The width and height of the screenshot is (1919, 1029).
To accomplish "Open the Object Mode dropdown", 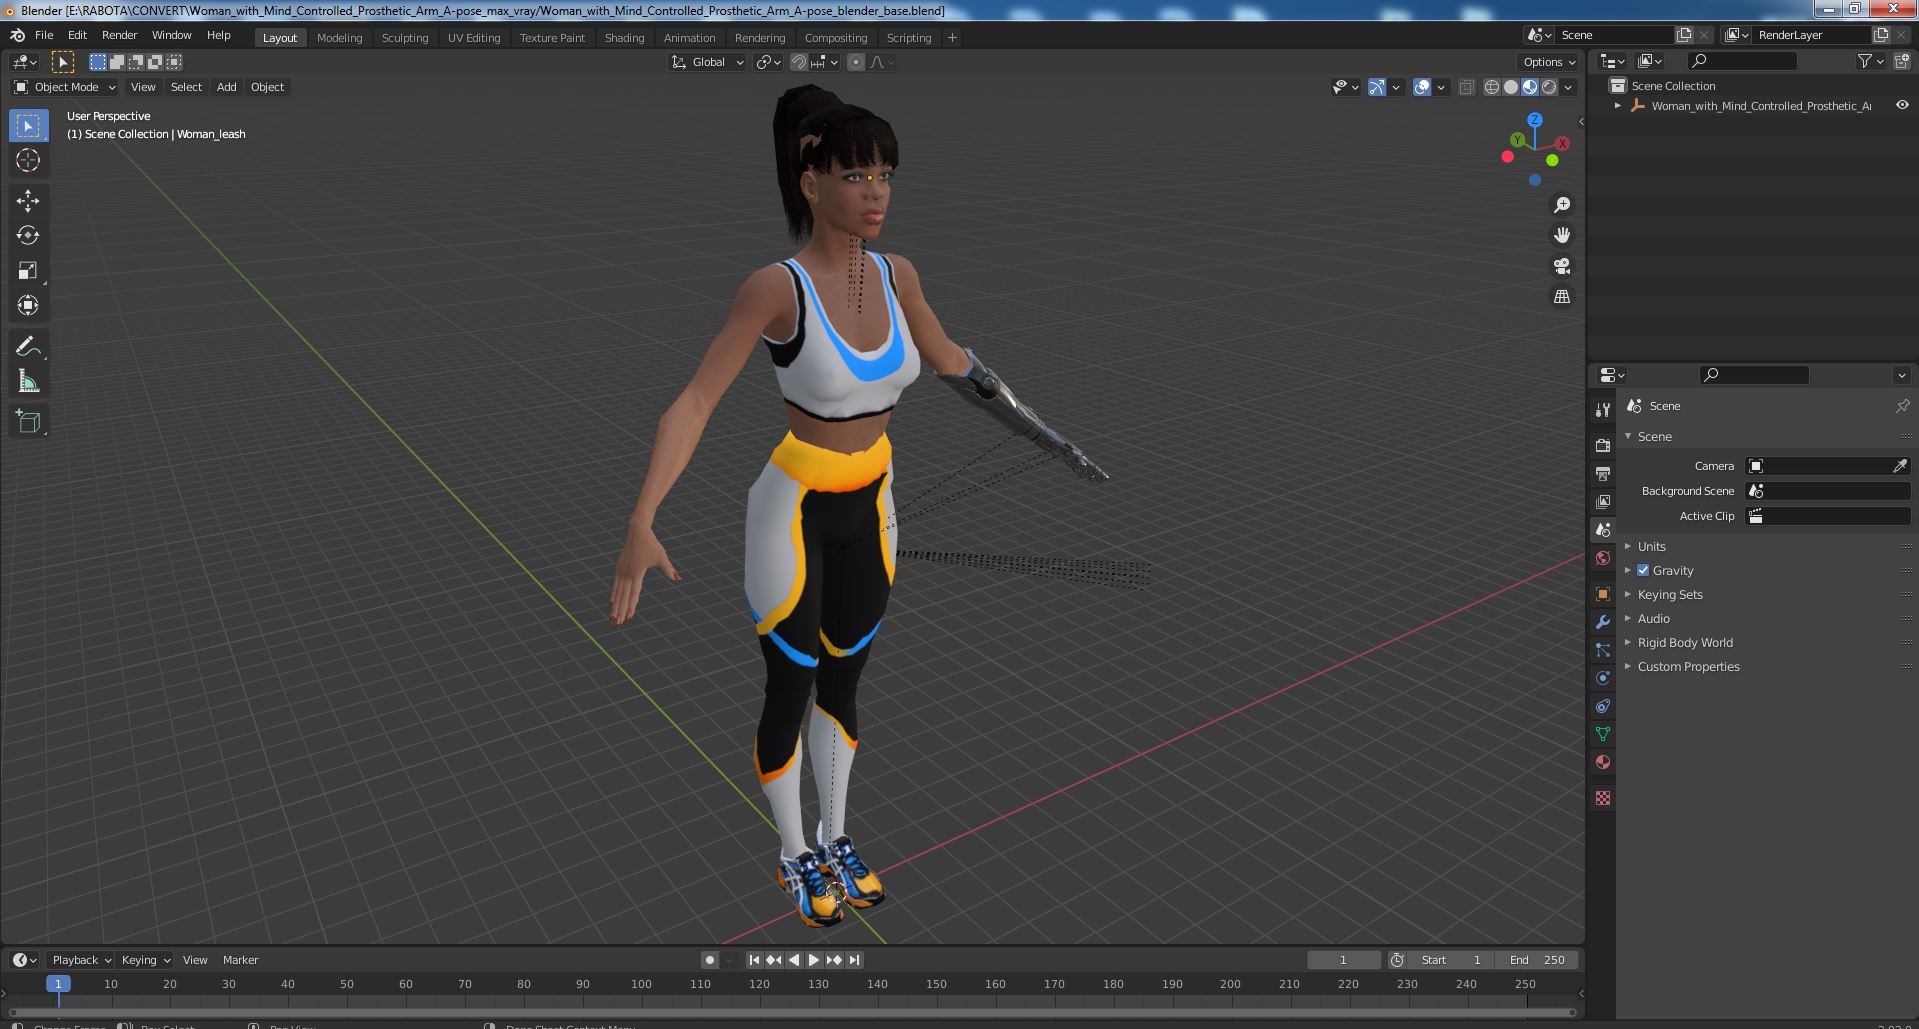I will point(65,87).
